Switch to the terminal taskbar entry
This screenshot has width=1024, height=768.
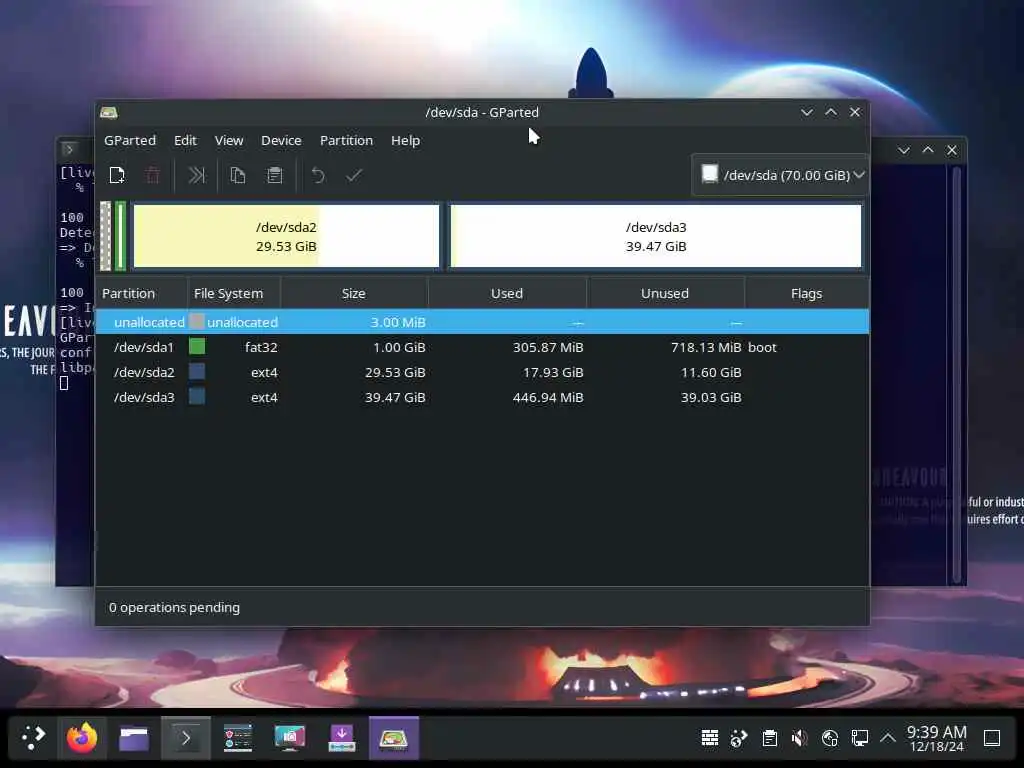click(x=186, y=738)
